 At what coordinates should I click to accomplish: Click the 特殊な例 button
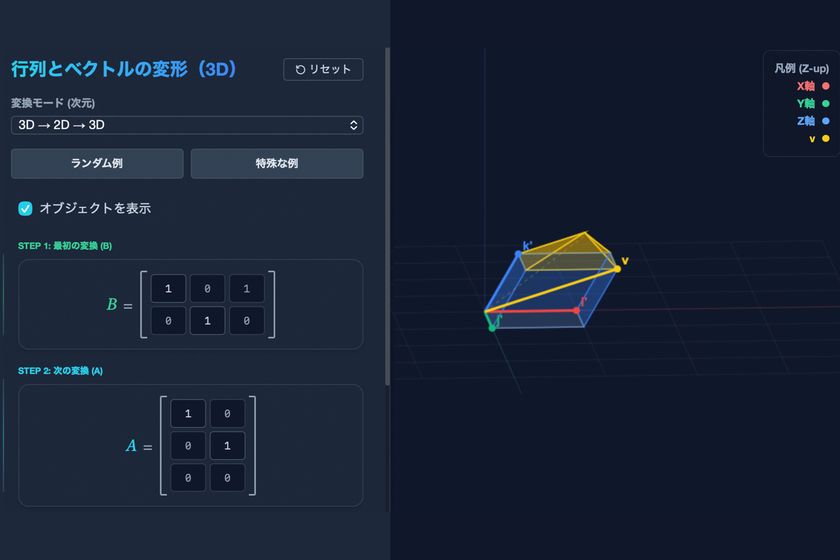277,163
